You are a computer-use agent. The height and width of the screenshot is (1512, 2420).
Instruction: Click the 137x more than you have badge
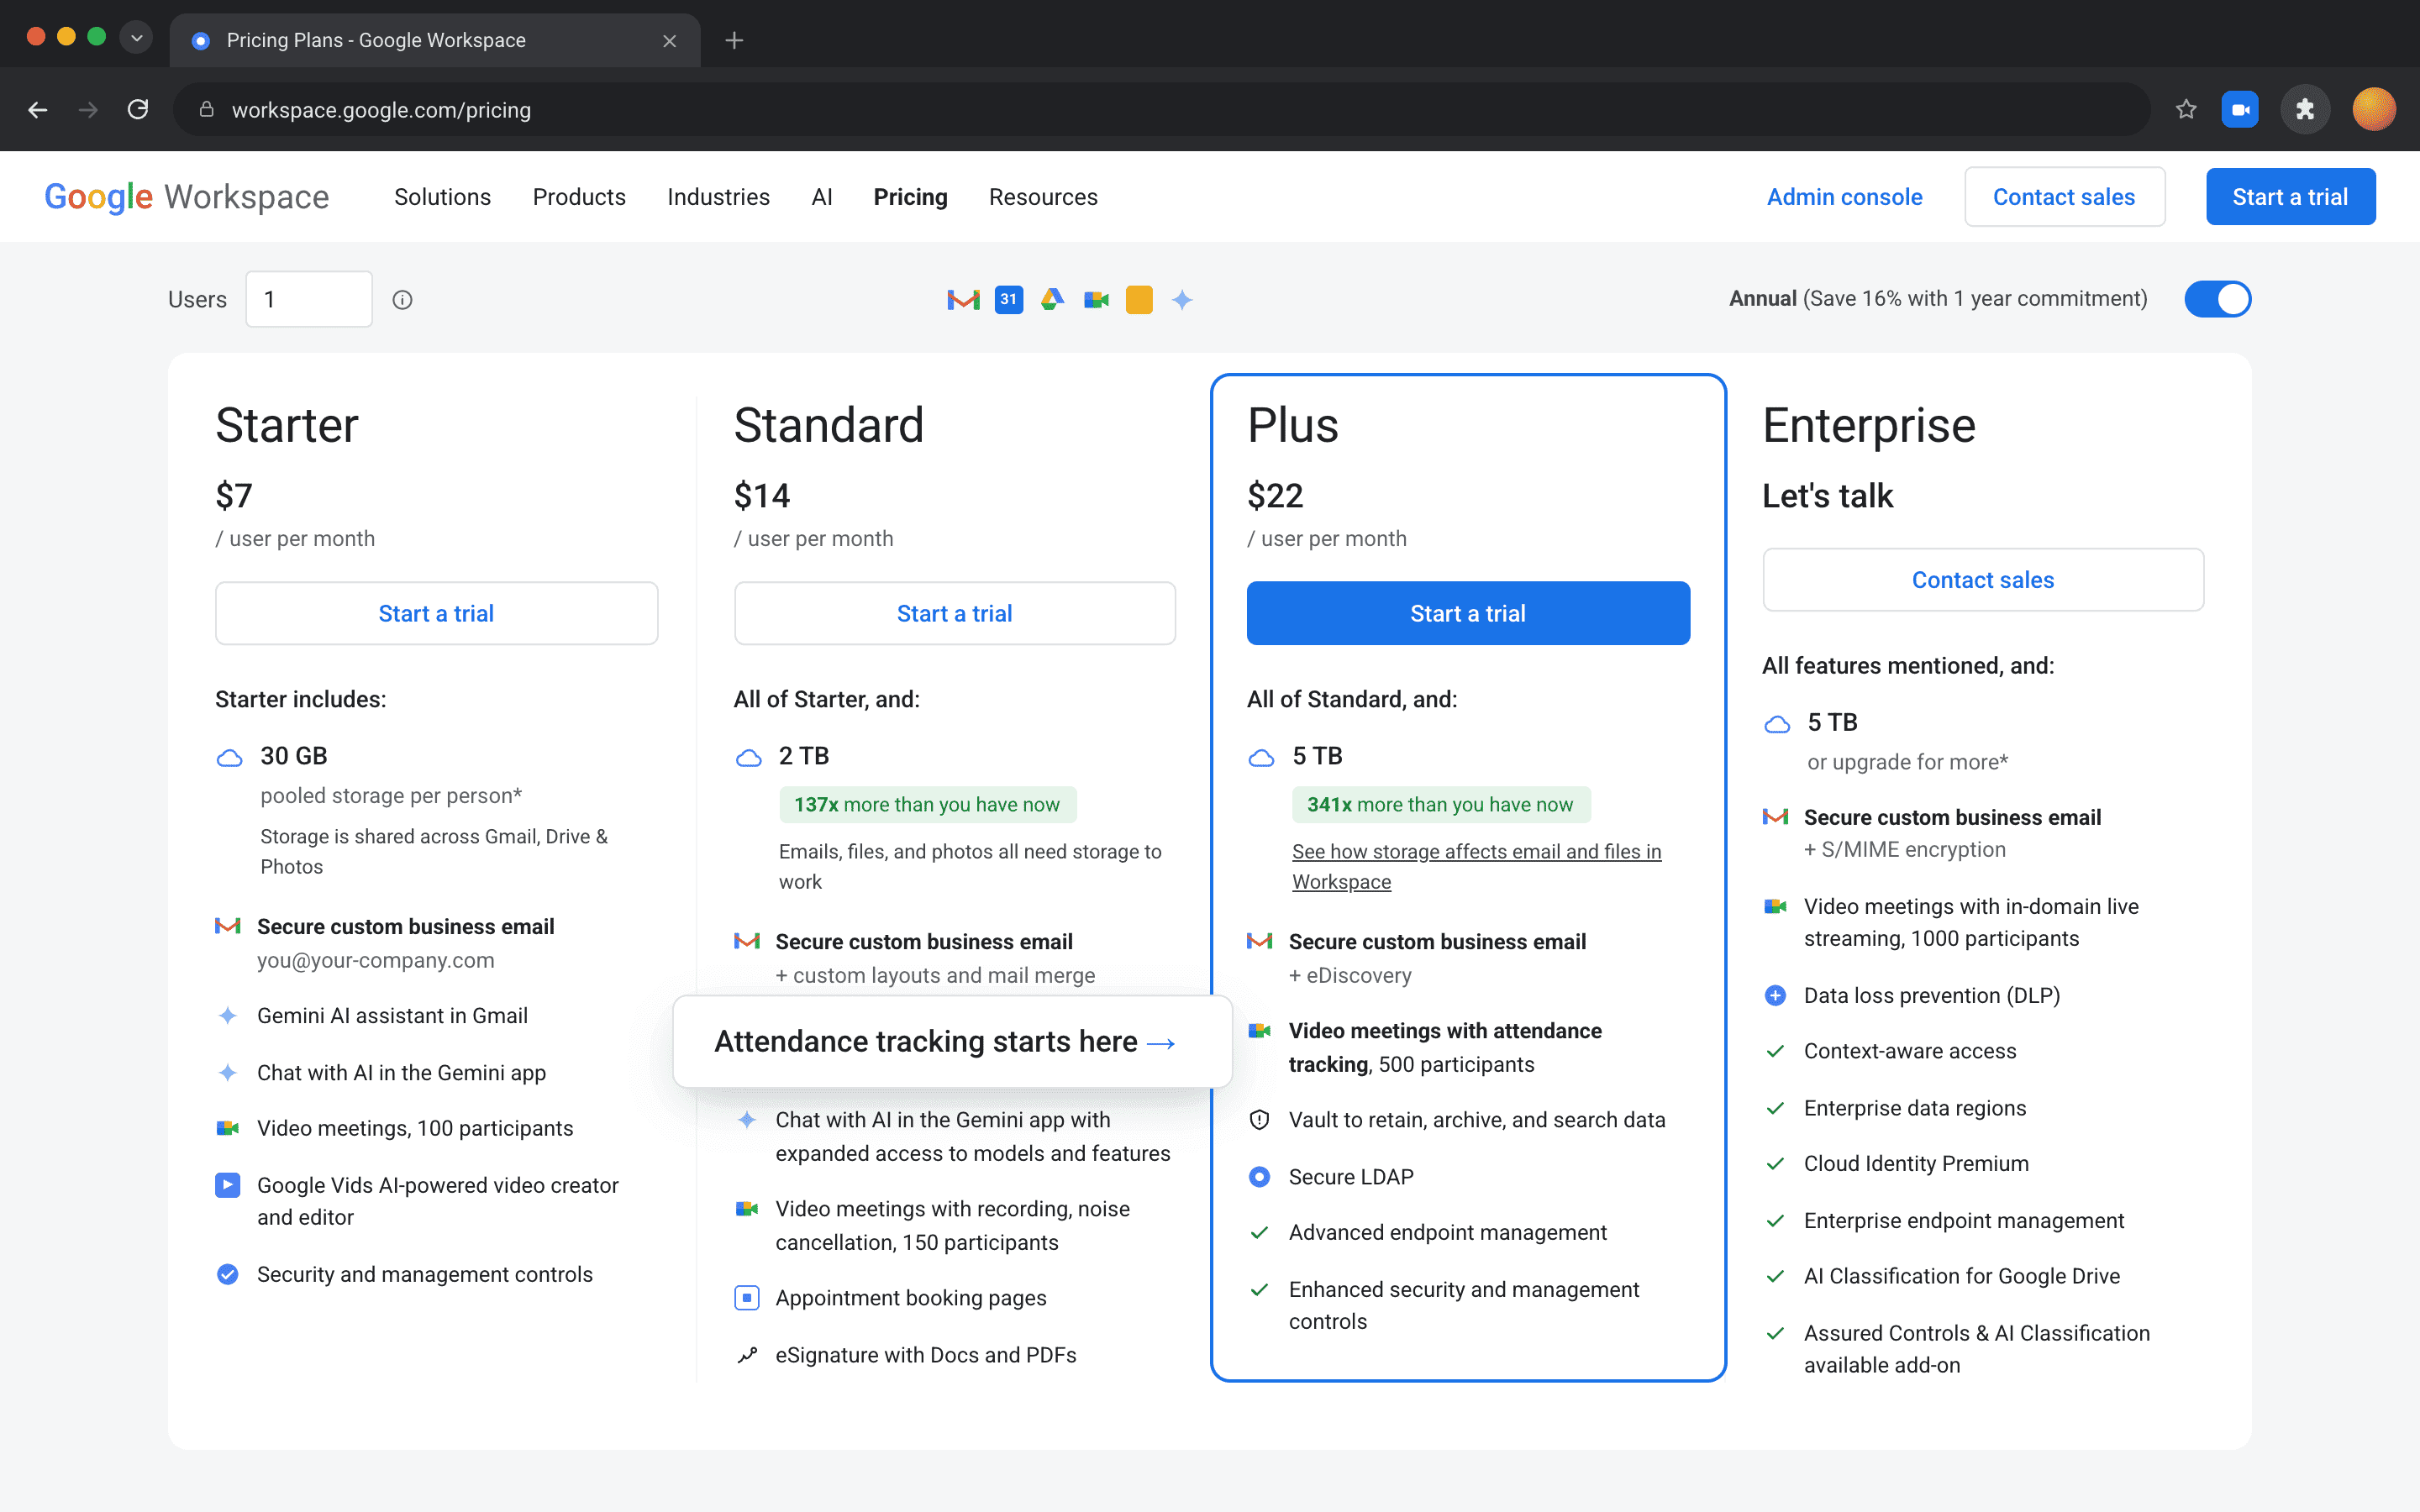[x=927, y=804]
